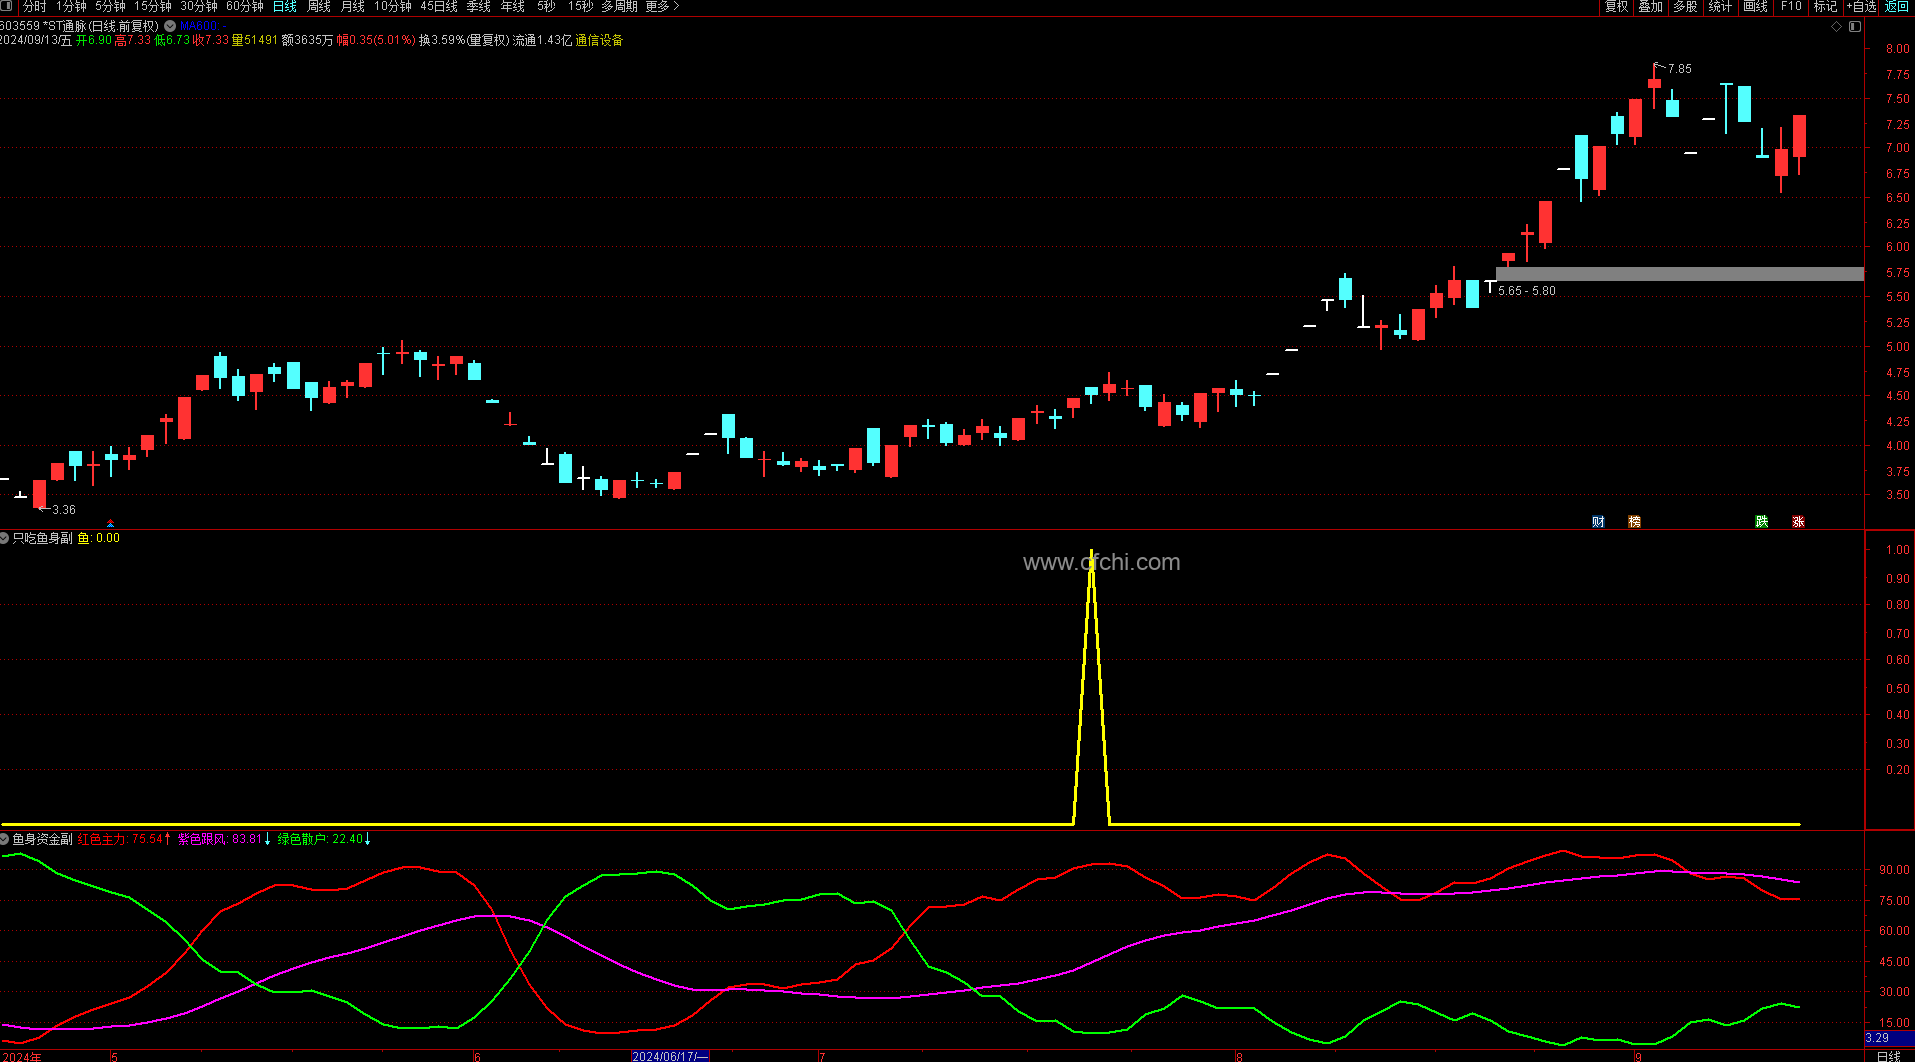Click the diamond marker icon at chart top-right
The height and width of the screenshot is (1062, 1915).
[x=1836, y=26]
